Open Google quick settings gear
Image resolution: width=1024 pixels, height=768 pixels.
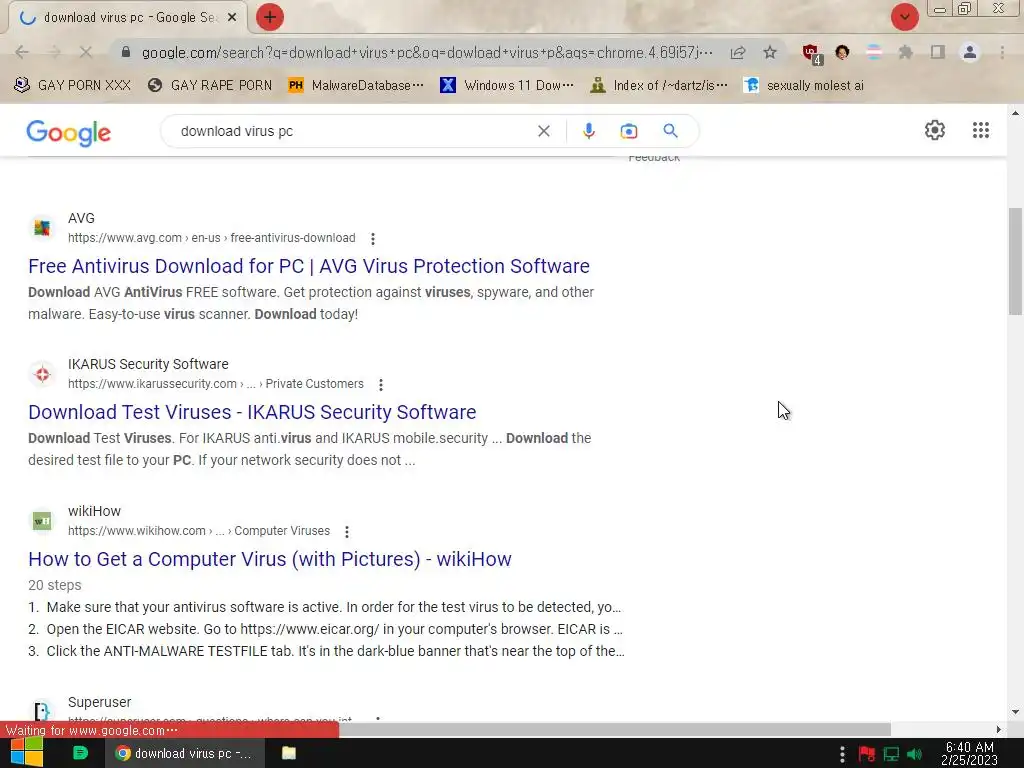935,130
